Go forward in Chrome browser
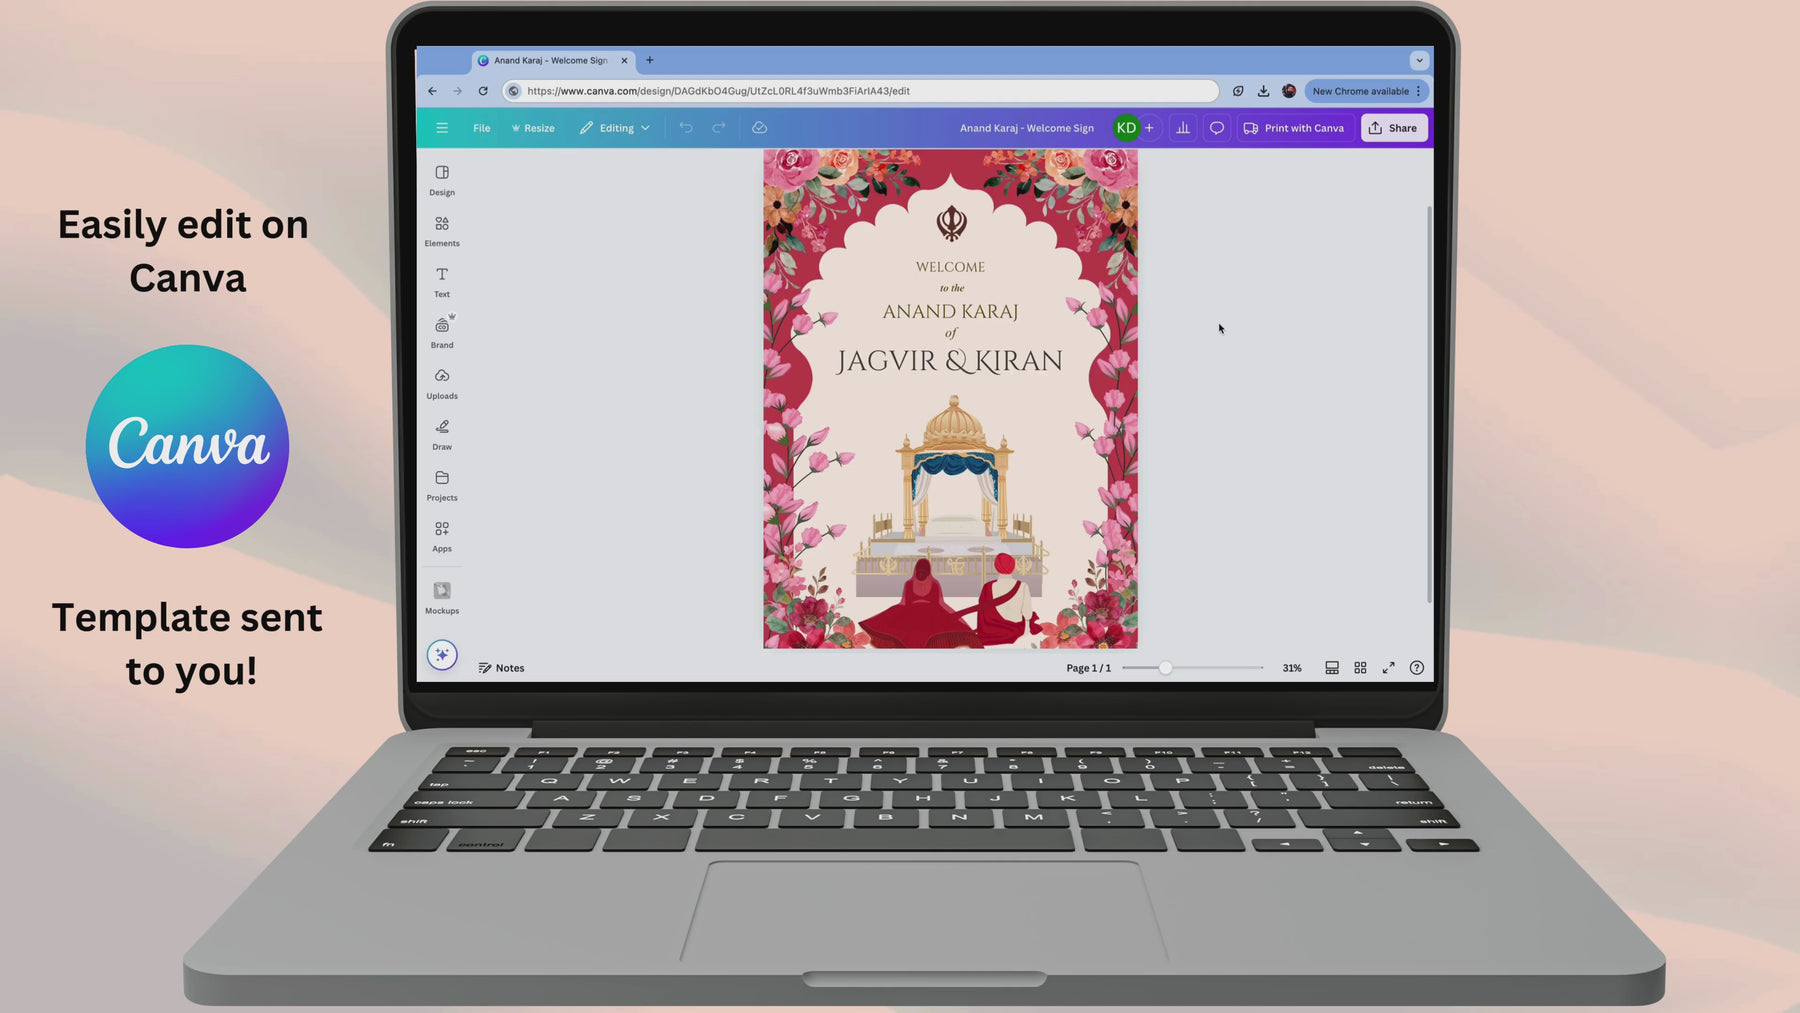 pos(458,91)
